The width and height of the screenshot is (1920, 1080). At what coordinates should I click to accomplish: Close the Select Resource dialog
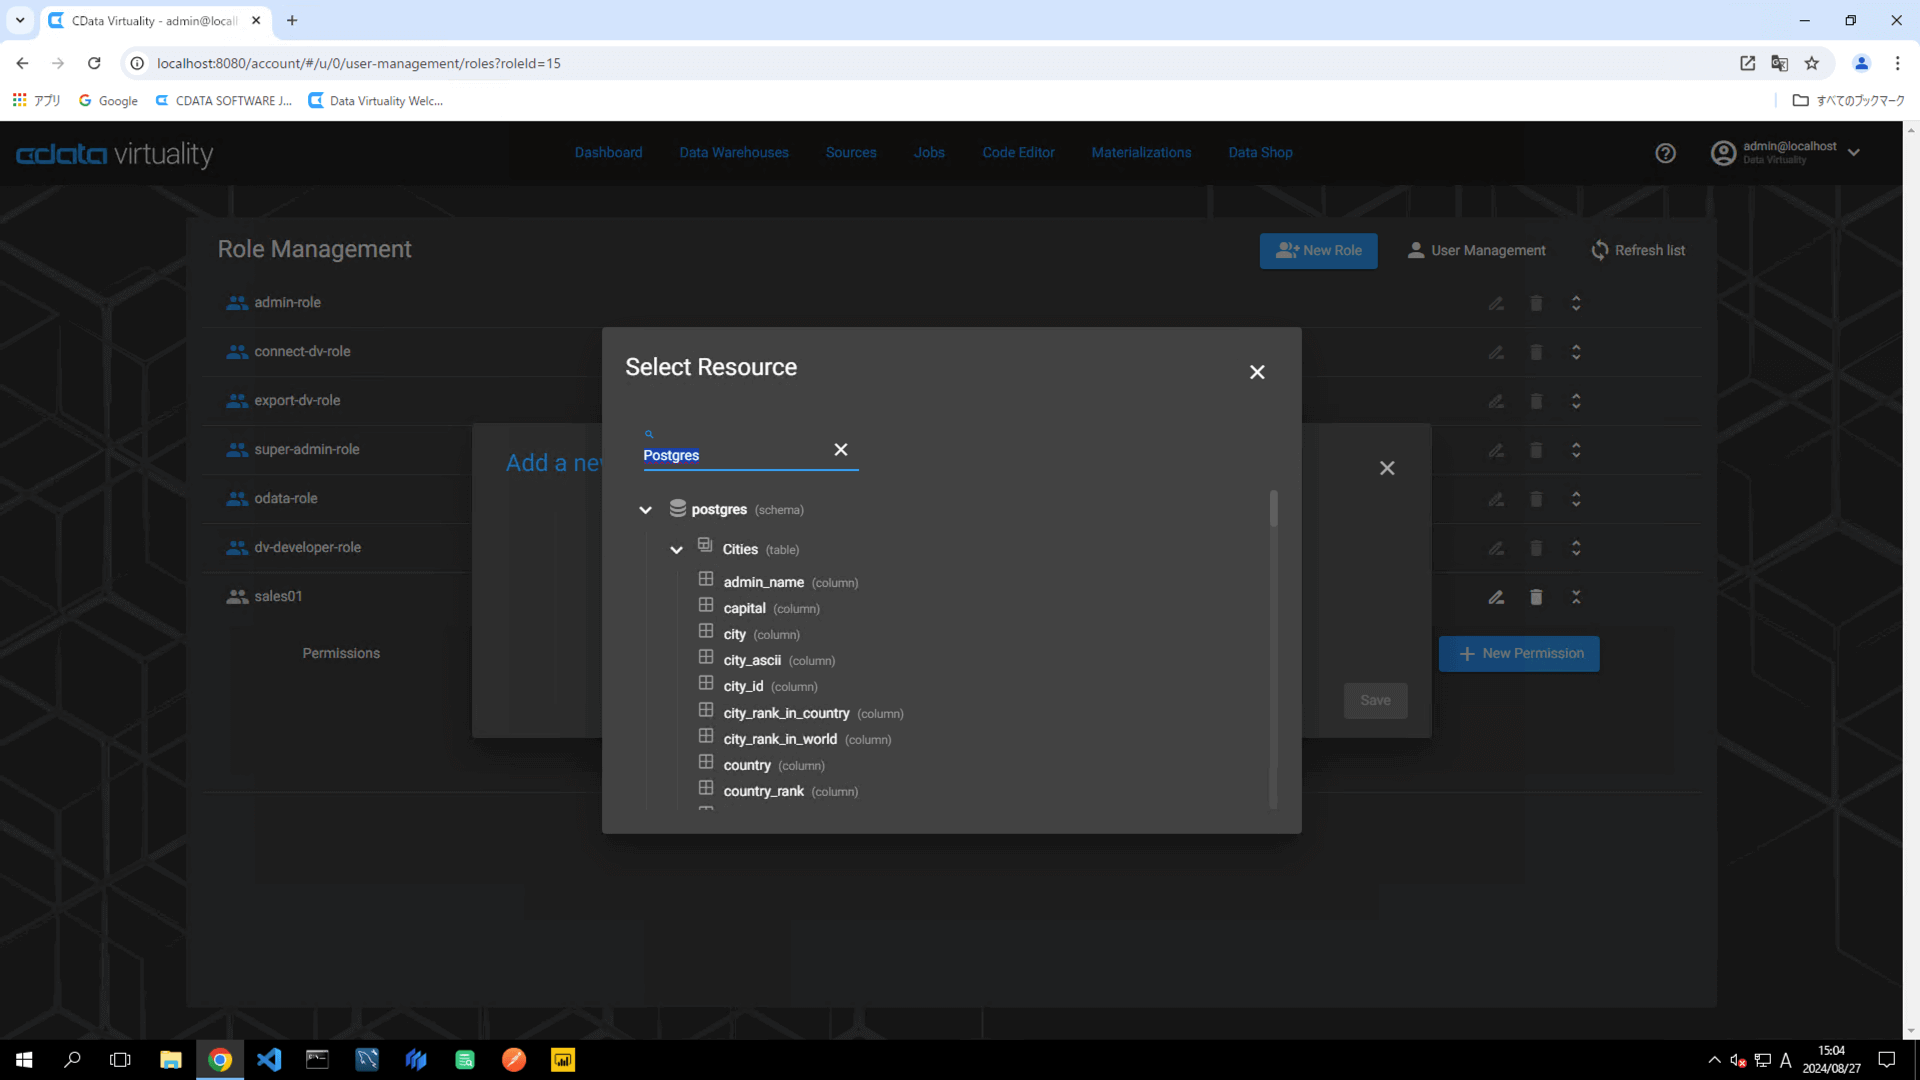coord(1257,372)
